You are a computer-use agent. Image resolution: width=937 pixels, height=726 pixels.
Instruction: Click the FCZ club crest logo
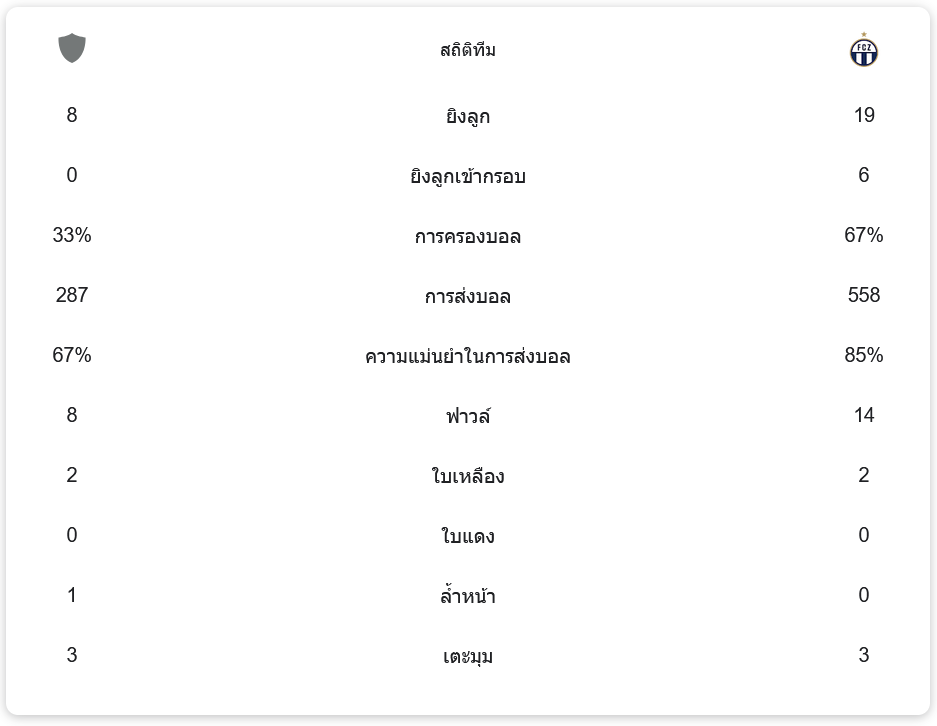pos(863,51)
